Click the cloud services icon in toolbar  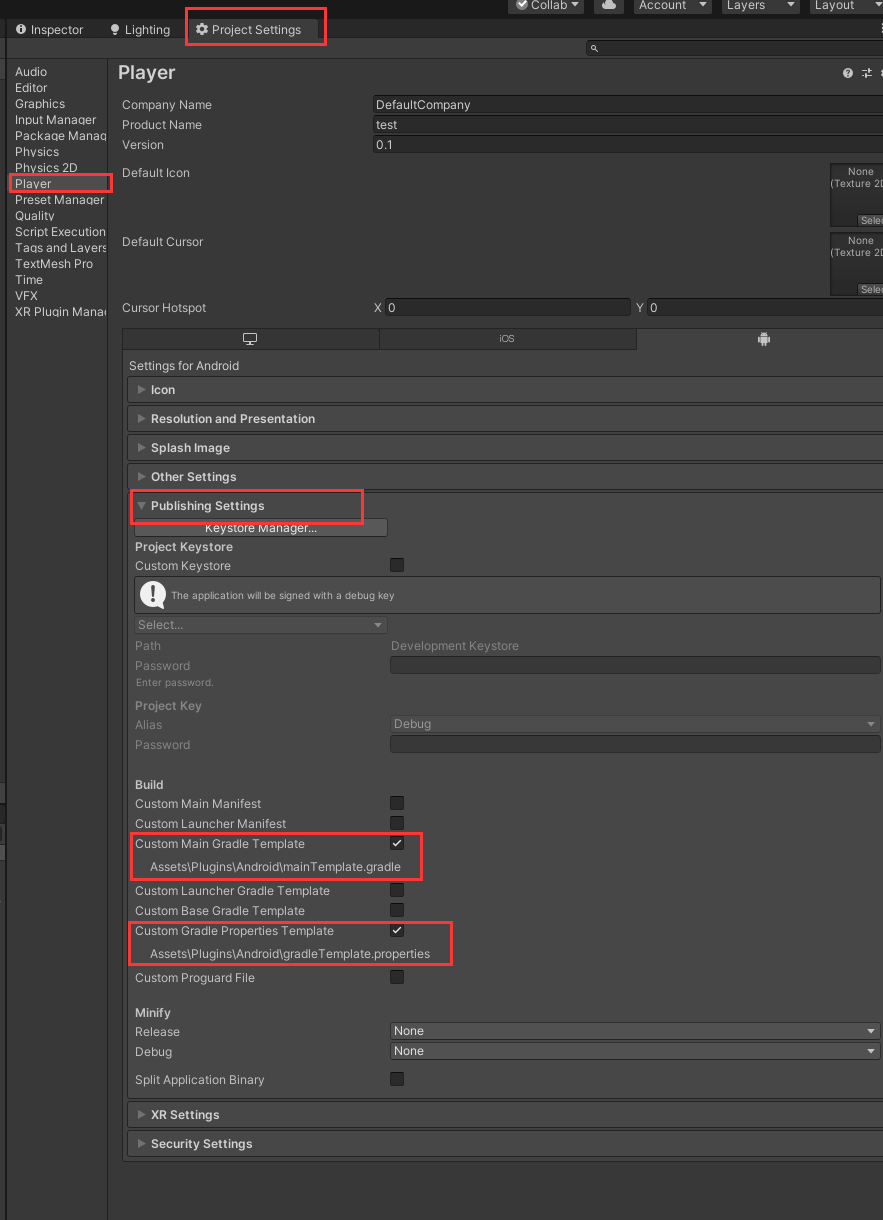(x=607, y=5)
